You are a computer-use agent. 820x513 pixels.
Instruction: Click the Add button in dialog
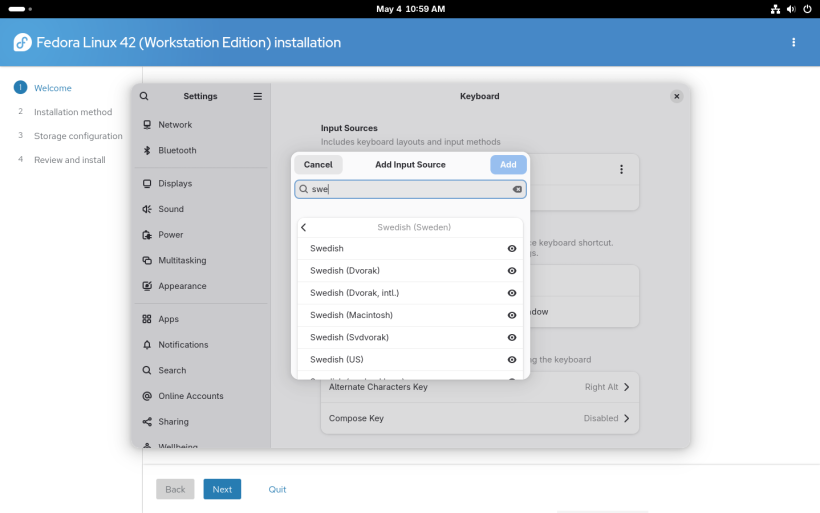click(x=508, y=165)
